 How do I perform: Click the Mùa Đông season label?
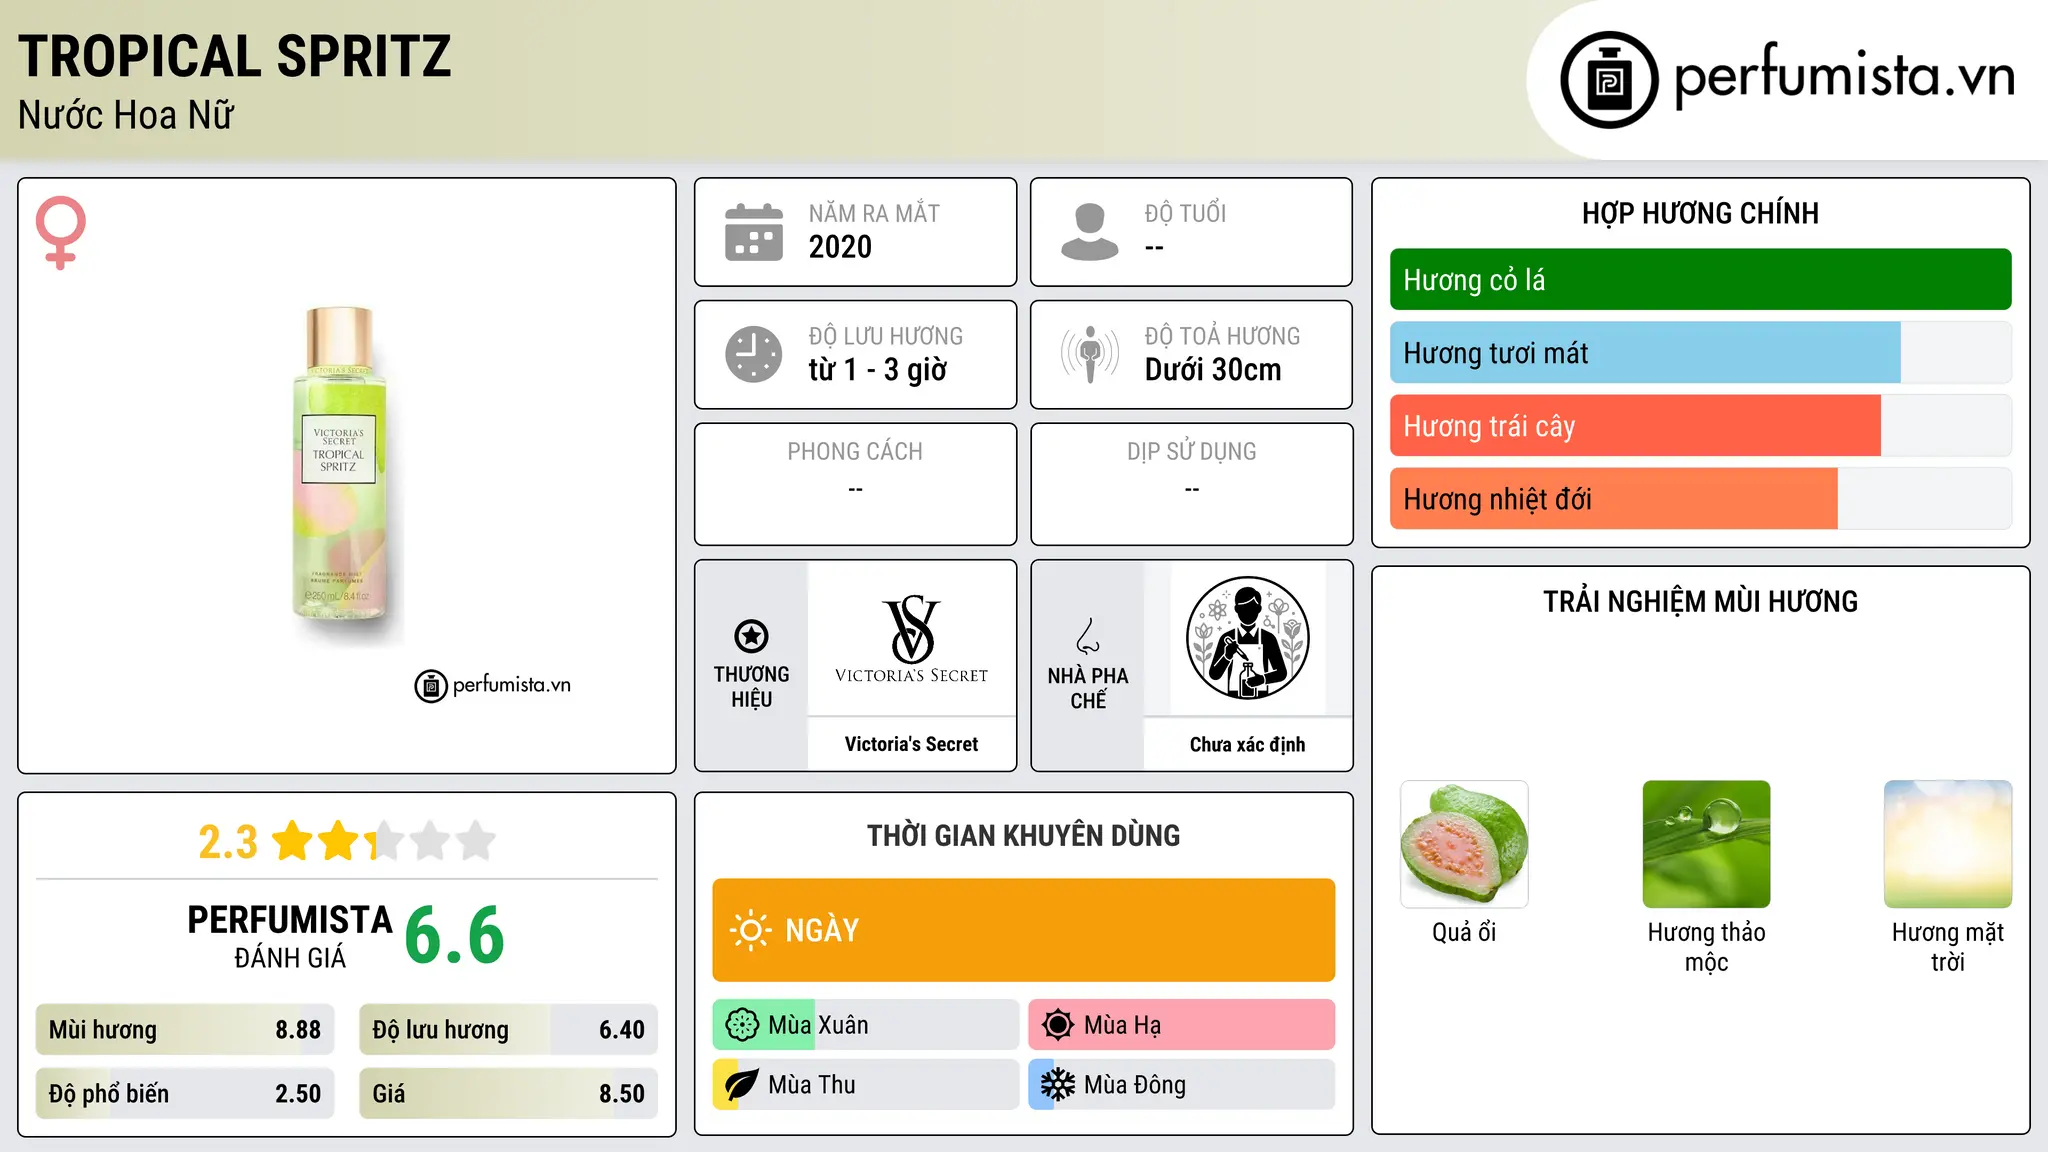[1135, 1085]
